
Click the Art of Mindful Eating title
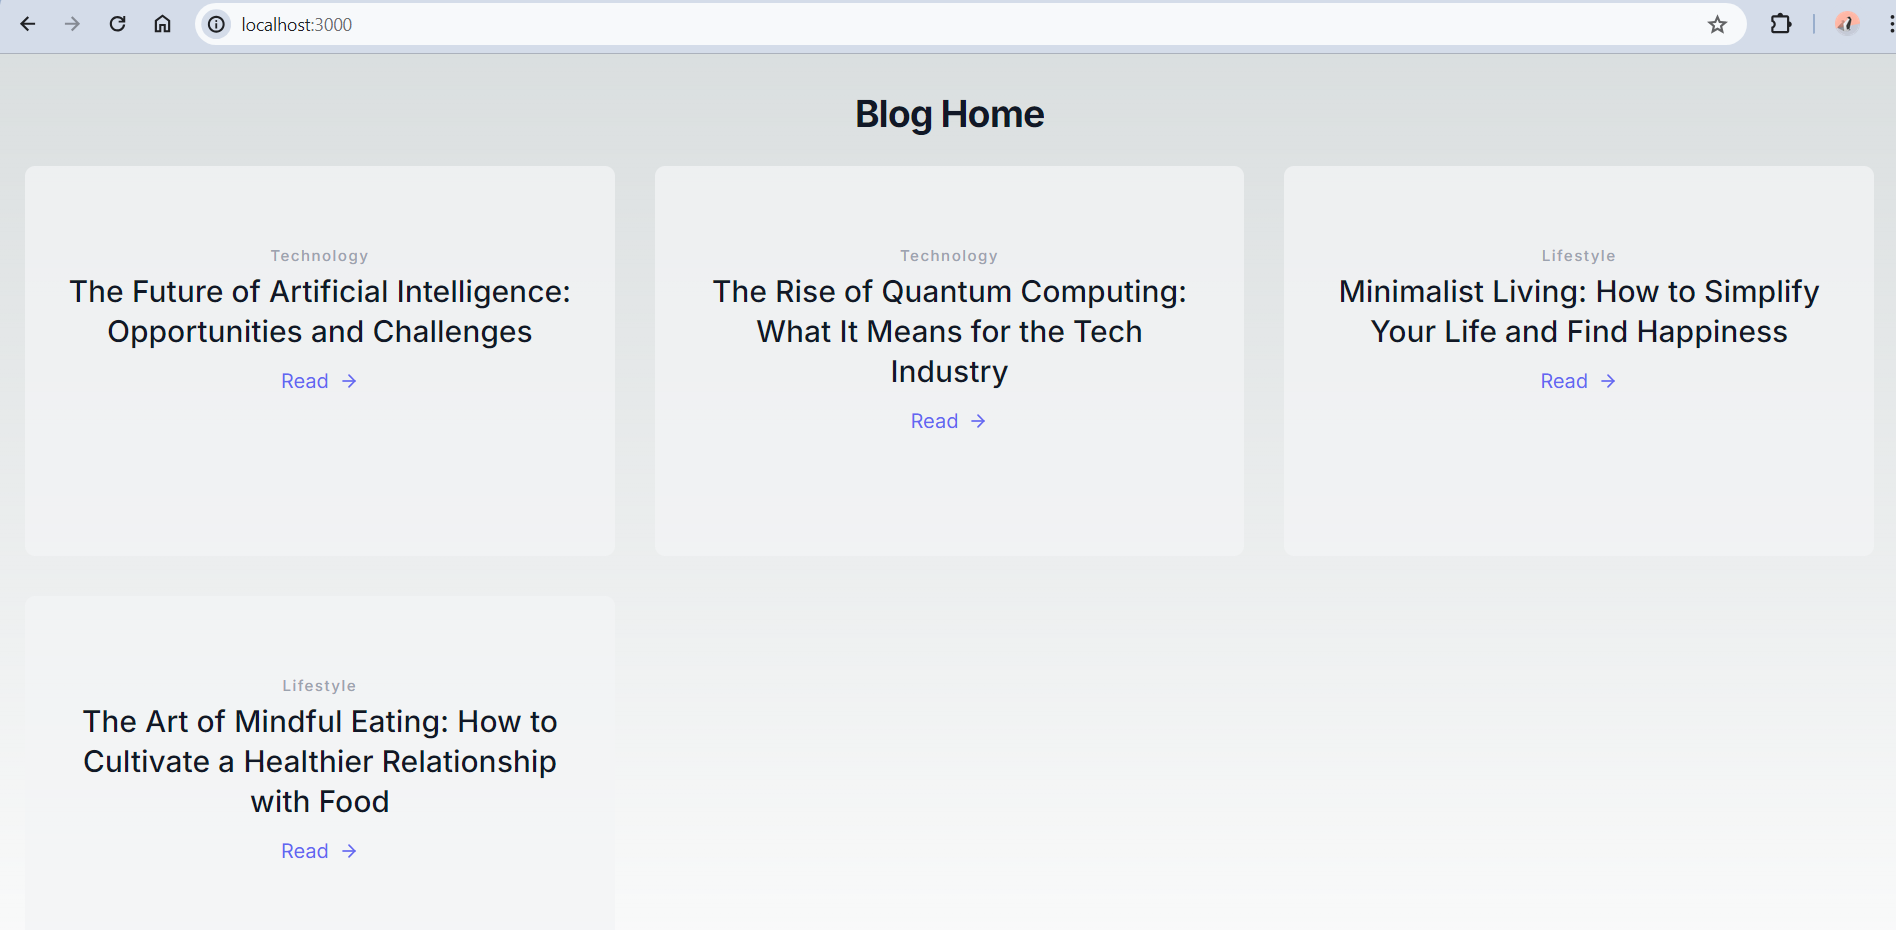[x=320, y=761]
